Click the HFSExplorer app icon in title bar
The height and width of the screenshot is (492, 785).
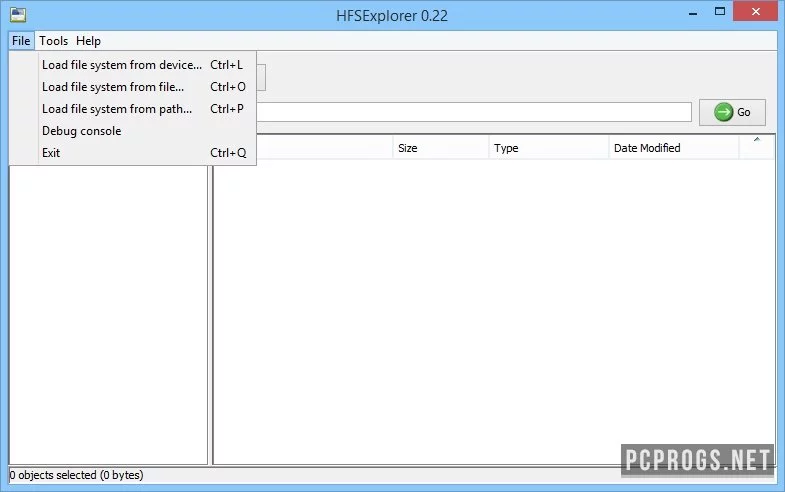[x=18, y=15]
